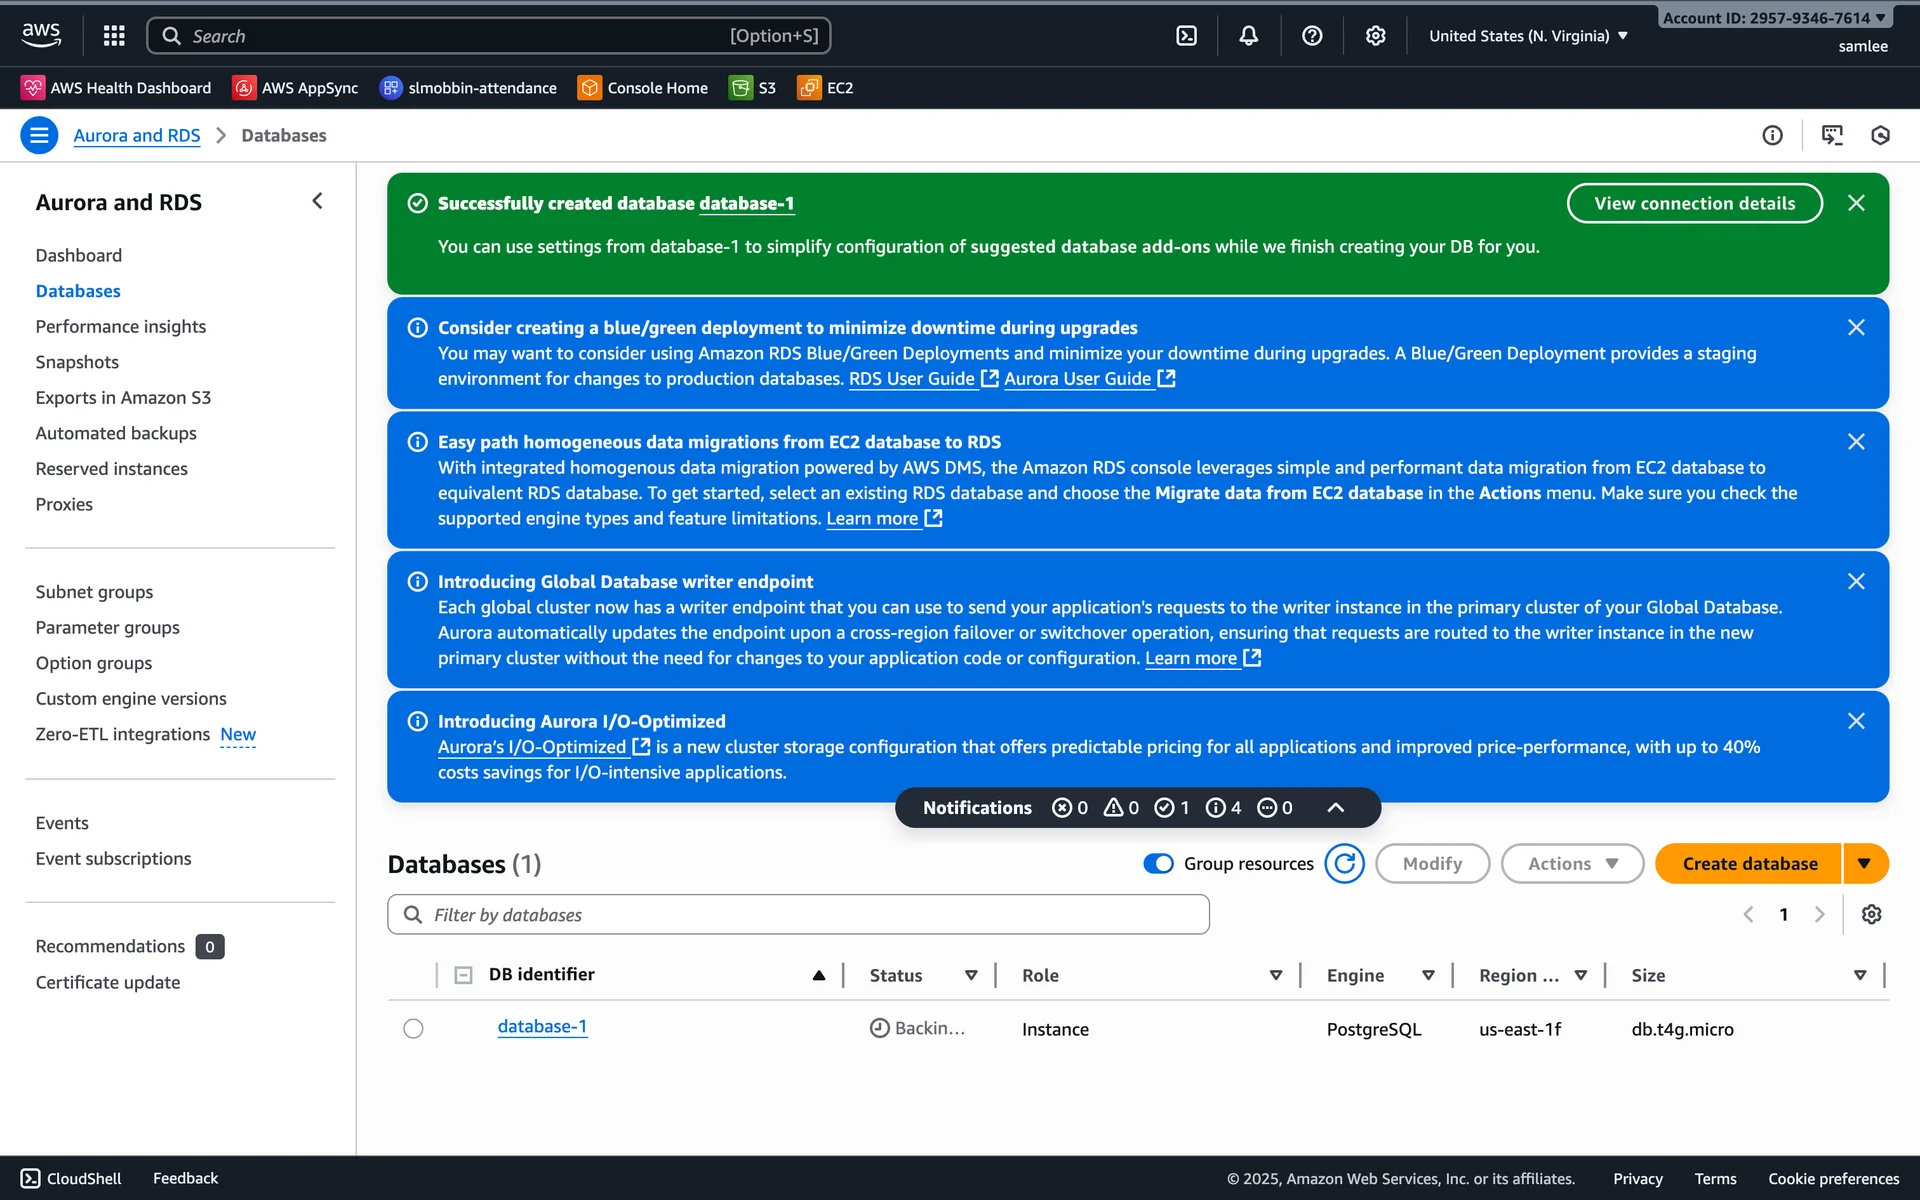Open the Actions dropdown
This screenshot has width=1920, height=1200.
(x=1572, y=864)
